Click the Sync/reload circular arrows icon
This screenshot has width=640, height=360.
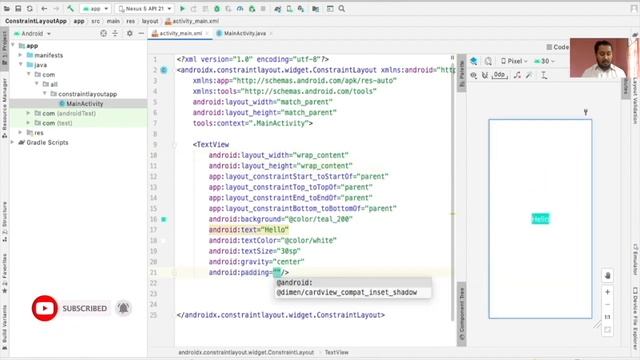[30, 9]
